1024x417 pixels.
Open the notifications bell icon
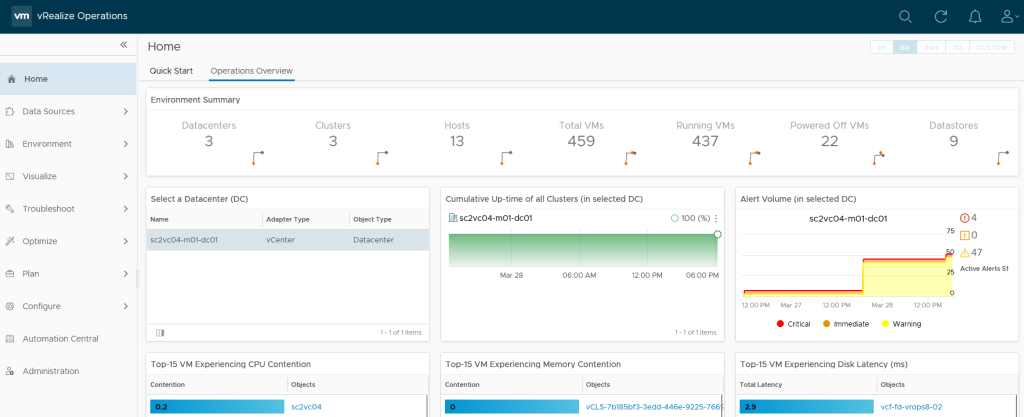point(975,16)
